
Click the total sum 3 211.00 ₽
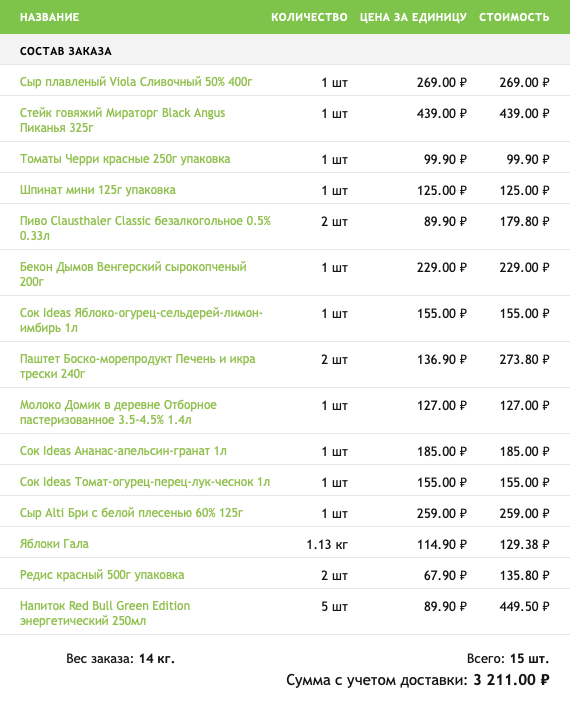click(511, 679)
